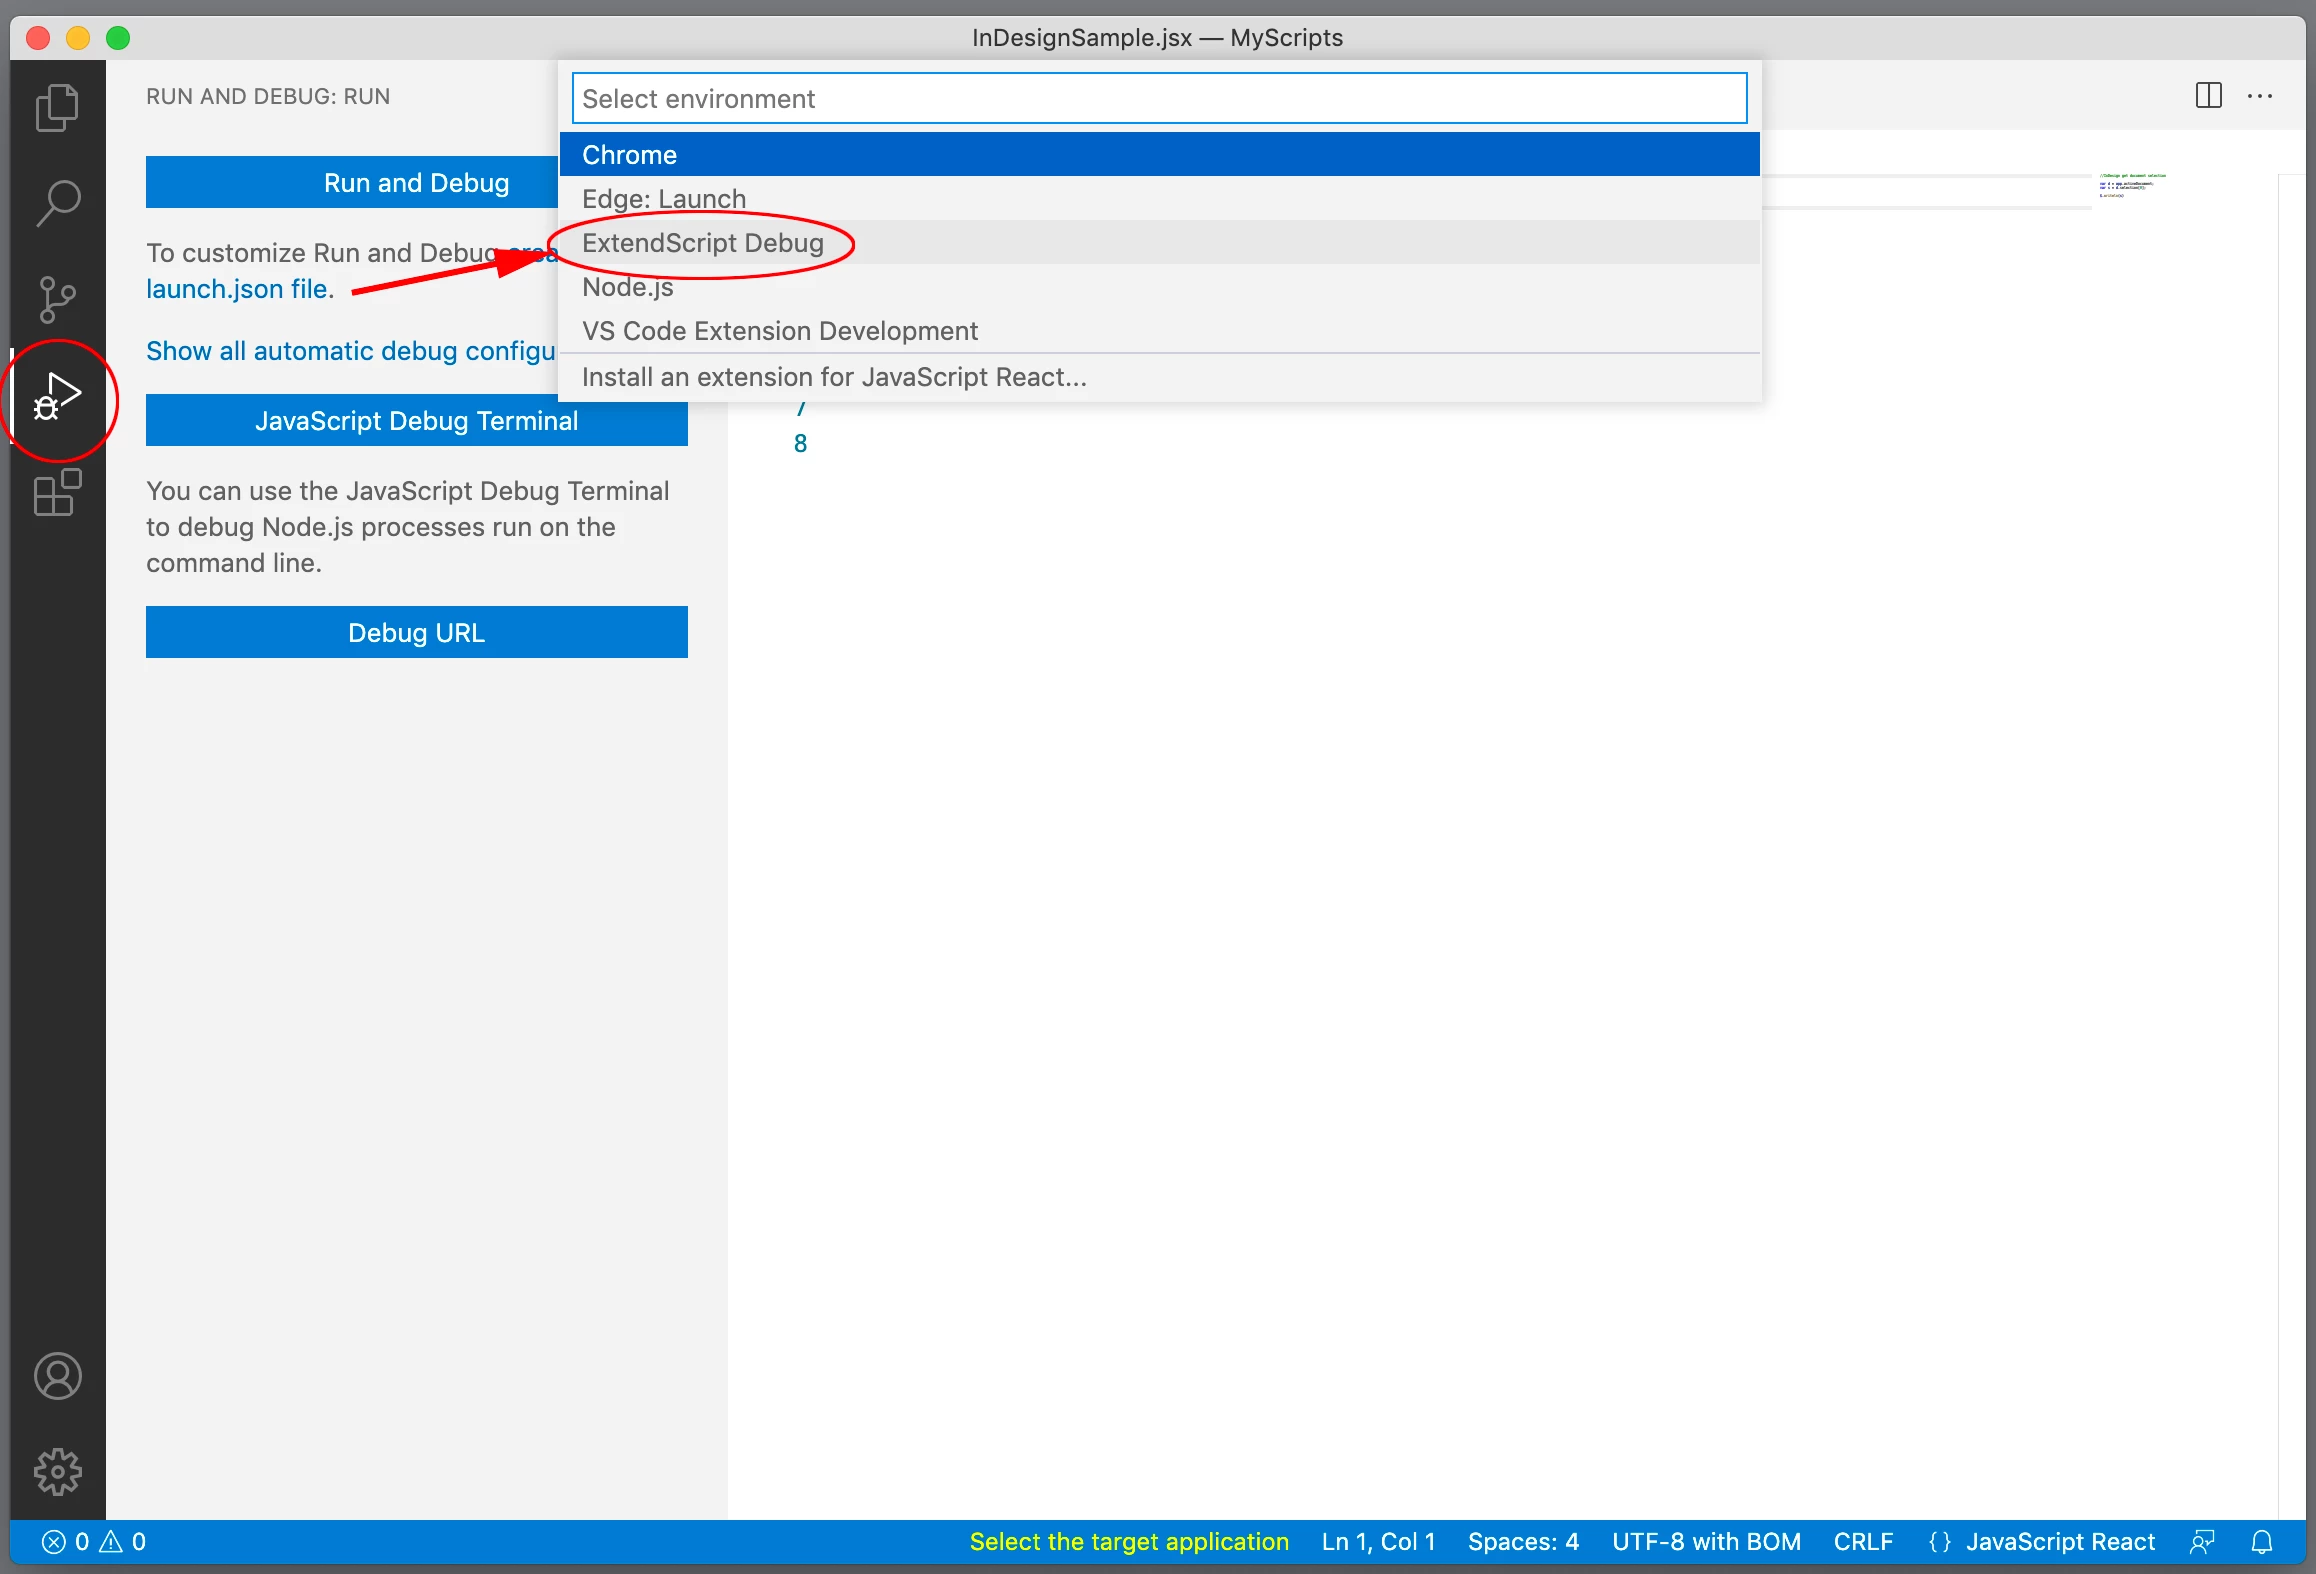Screen dimensions: 2316x1574
Task: Choose Node.js environment option
Action: tap(628, 287)
